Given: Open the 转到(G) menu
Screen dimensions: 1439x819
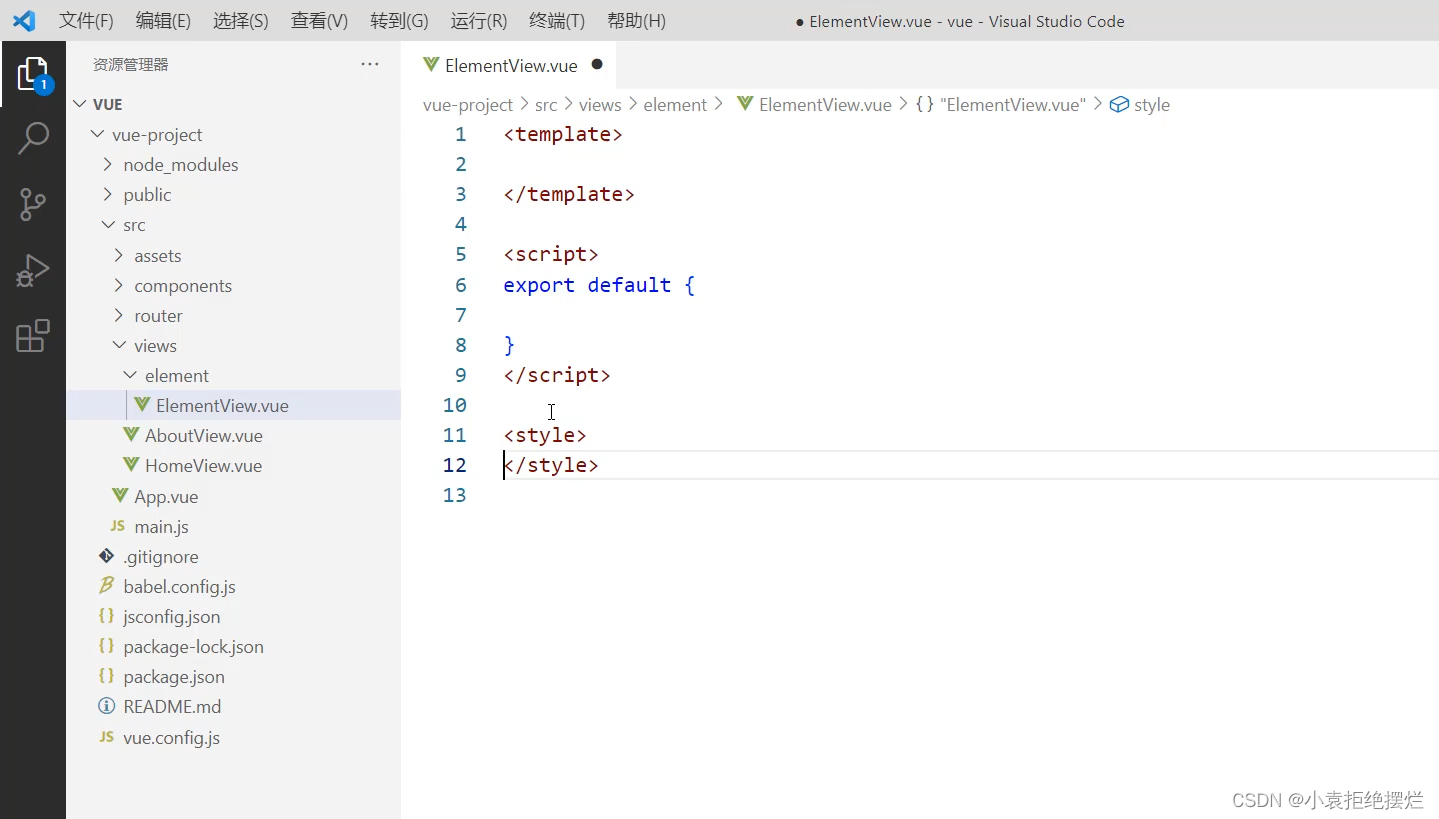Looking at the screenshot, I should click(399, 21).
